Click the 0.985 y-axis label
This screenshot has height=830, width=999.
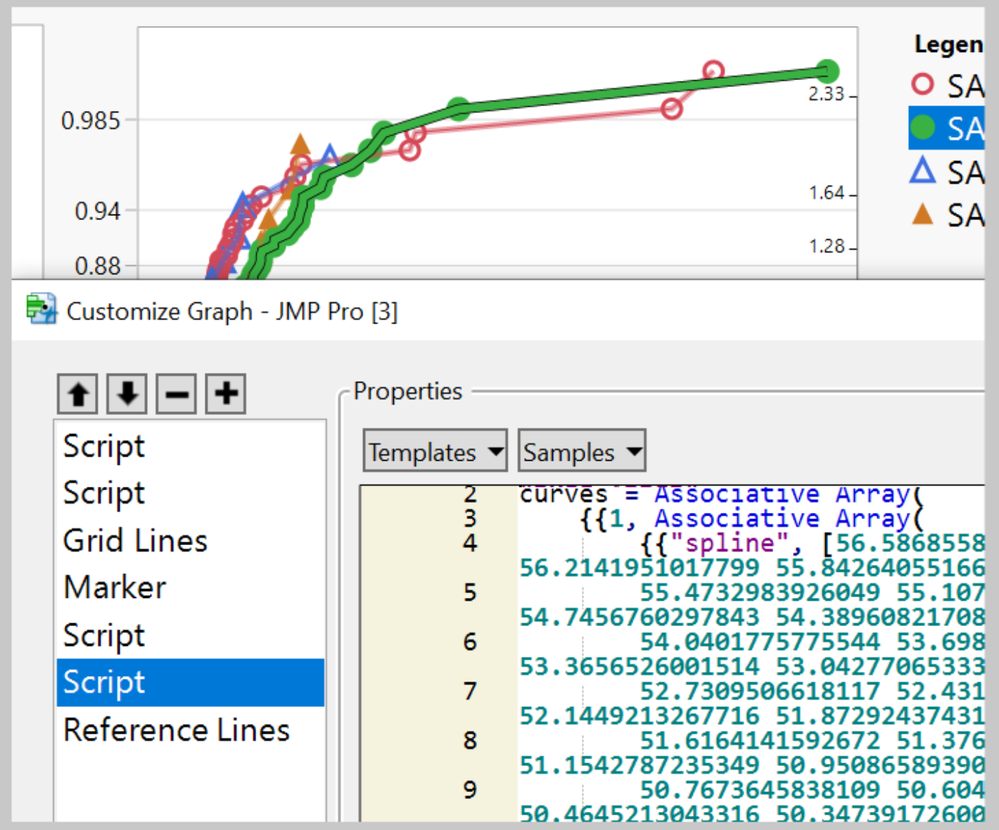click(90, 120)
